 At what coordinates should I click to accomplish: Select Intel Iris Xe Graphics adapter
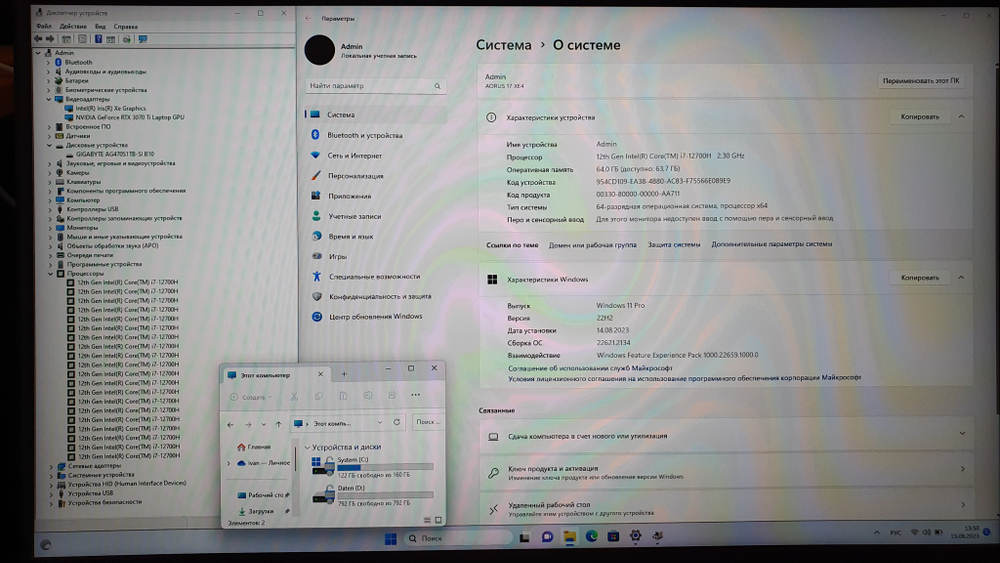tap(110, 108)
